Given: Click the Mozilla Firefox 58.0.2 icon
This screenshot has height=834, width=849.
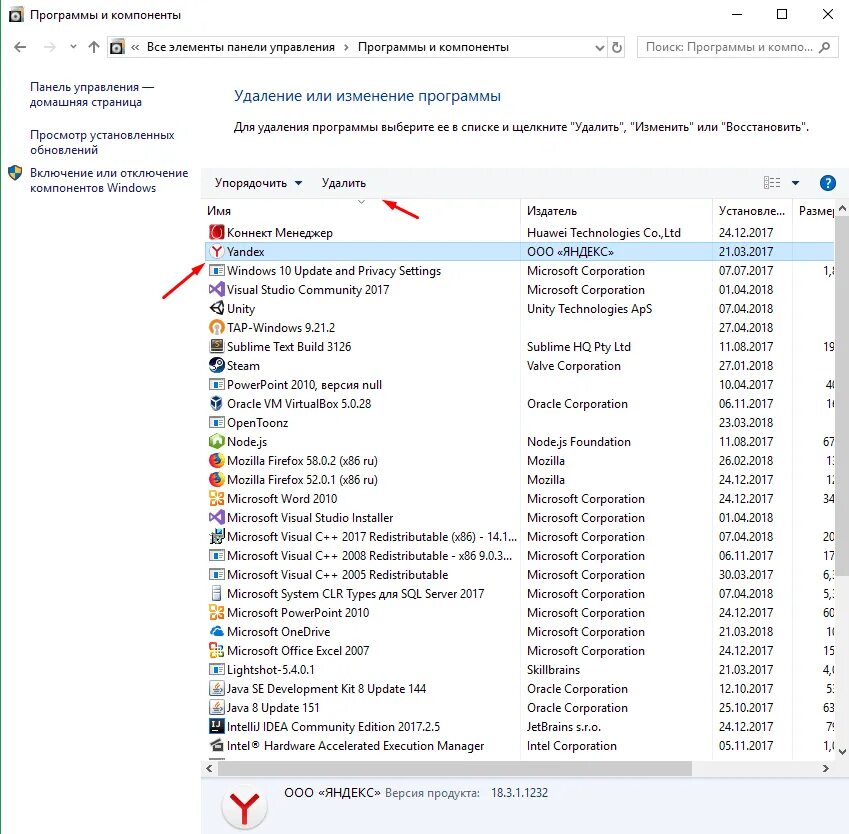Looking at the screenshot, I should tap(217, 460).
